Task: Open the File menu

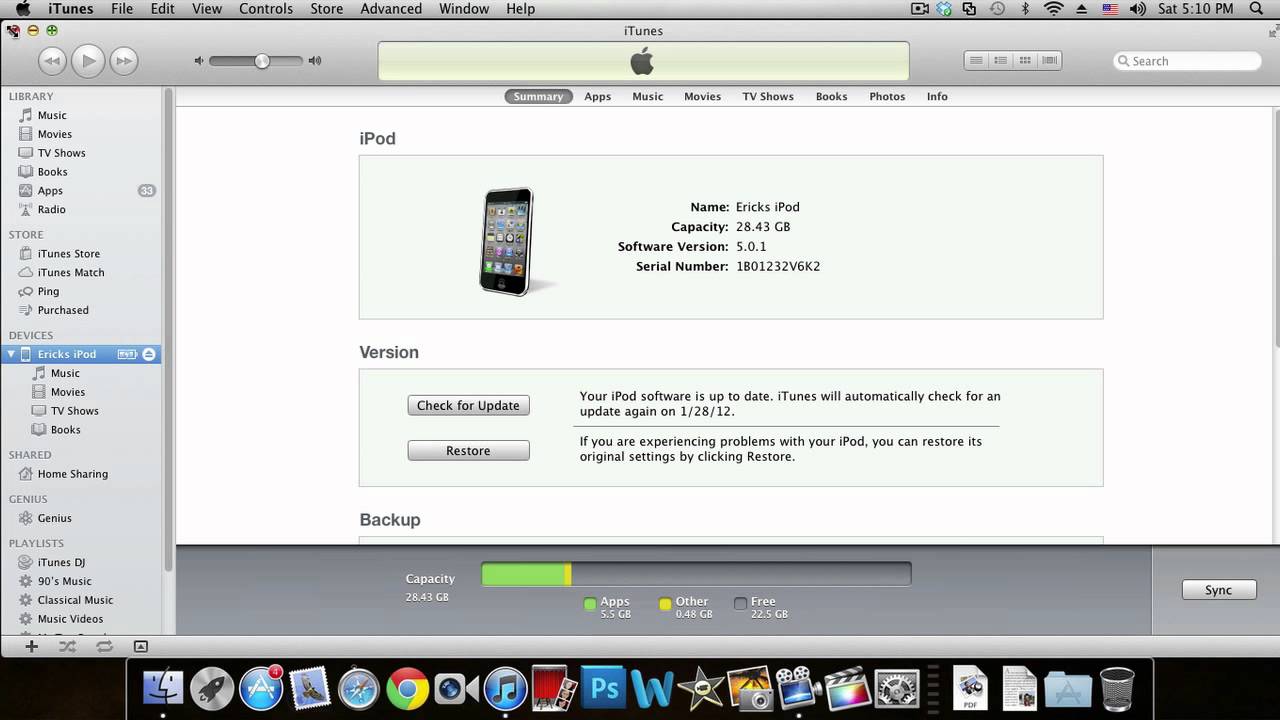Action: click(x=122, y=9)
